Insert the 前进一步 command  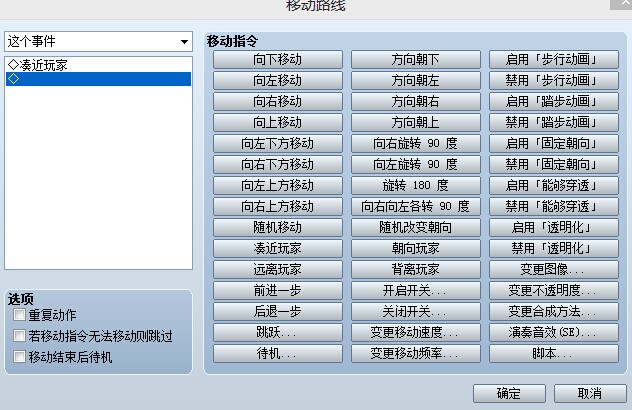tap(278, 290)
